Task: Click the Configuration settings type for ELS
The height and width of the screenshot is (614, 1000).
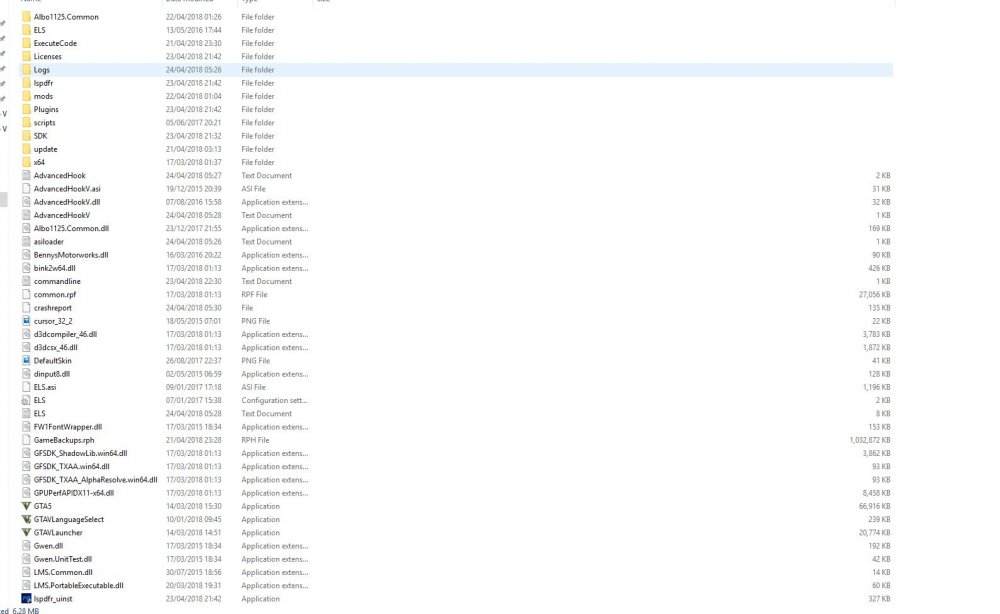Action: [274, 400]
